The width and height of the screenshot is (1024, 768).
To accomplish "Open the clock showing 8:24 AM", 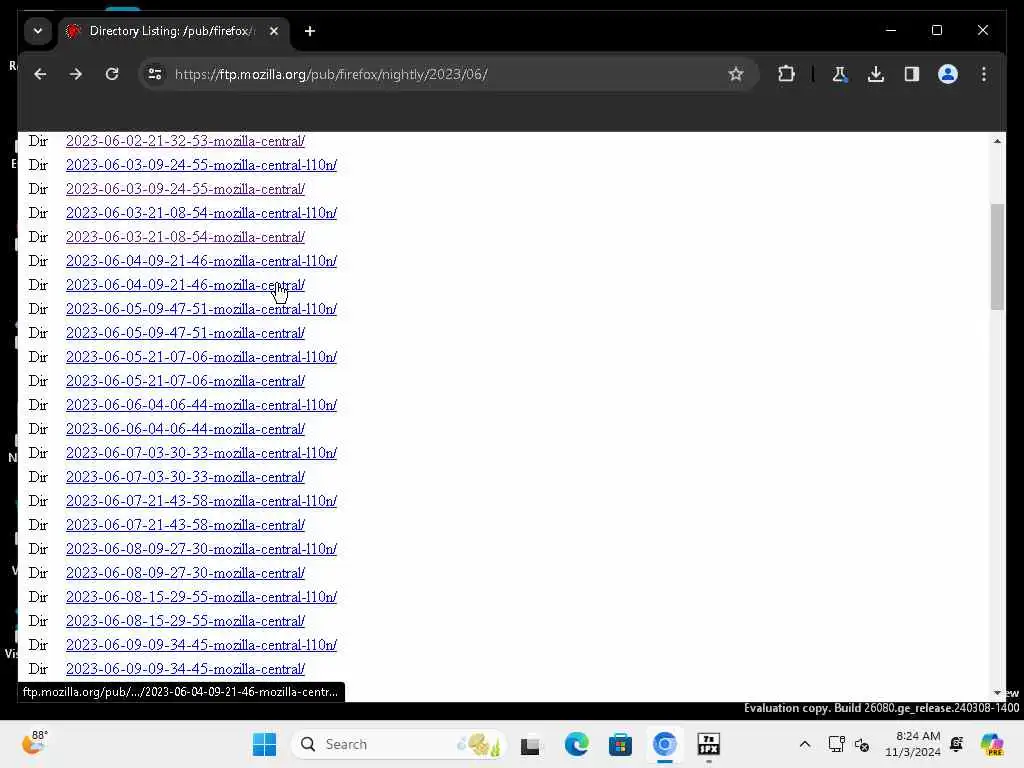I will click(912, 744).
